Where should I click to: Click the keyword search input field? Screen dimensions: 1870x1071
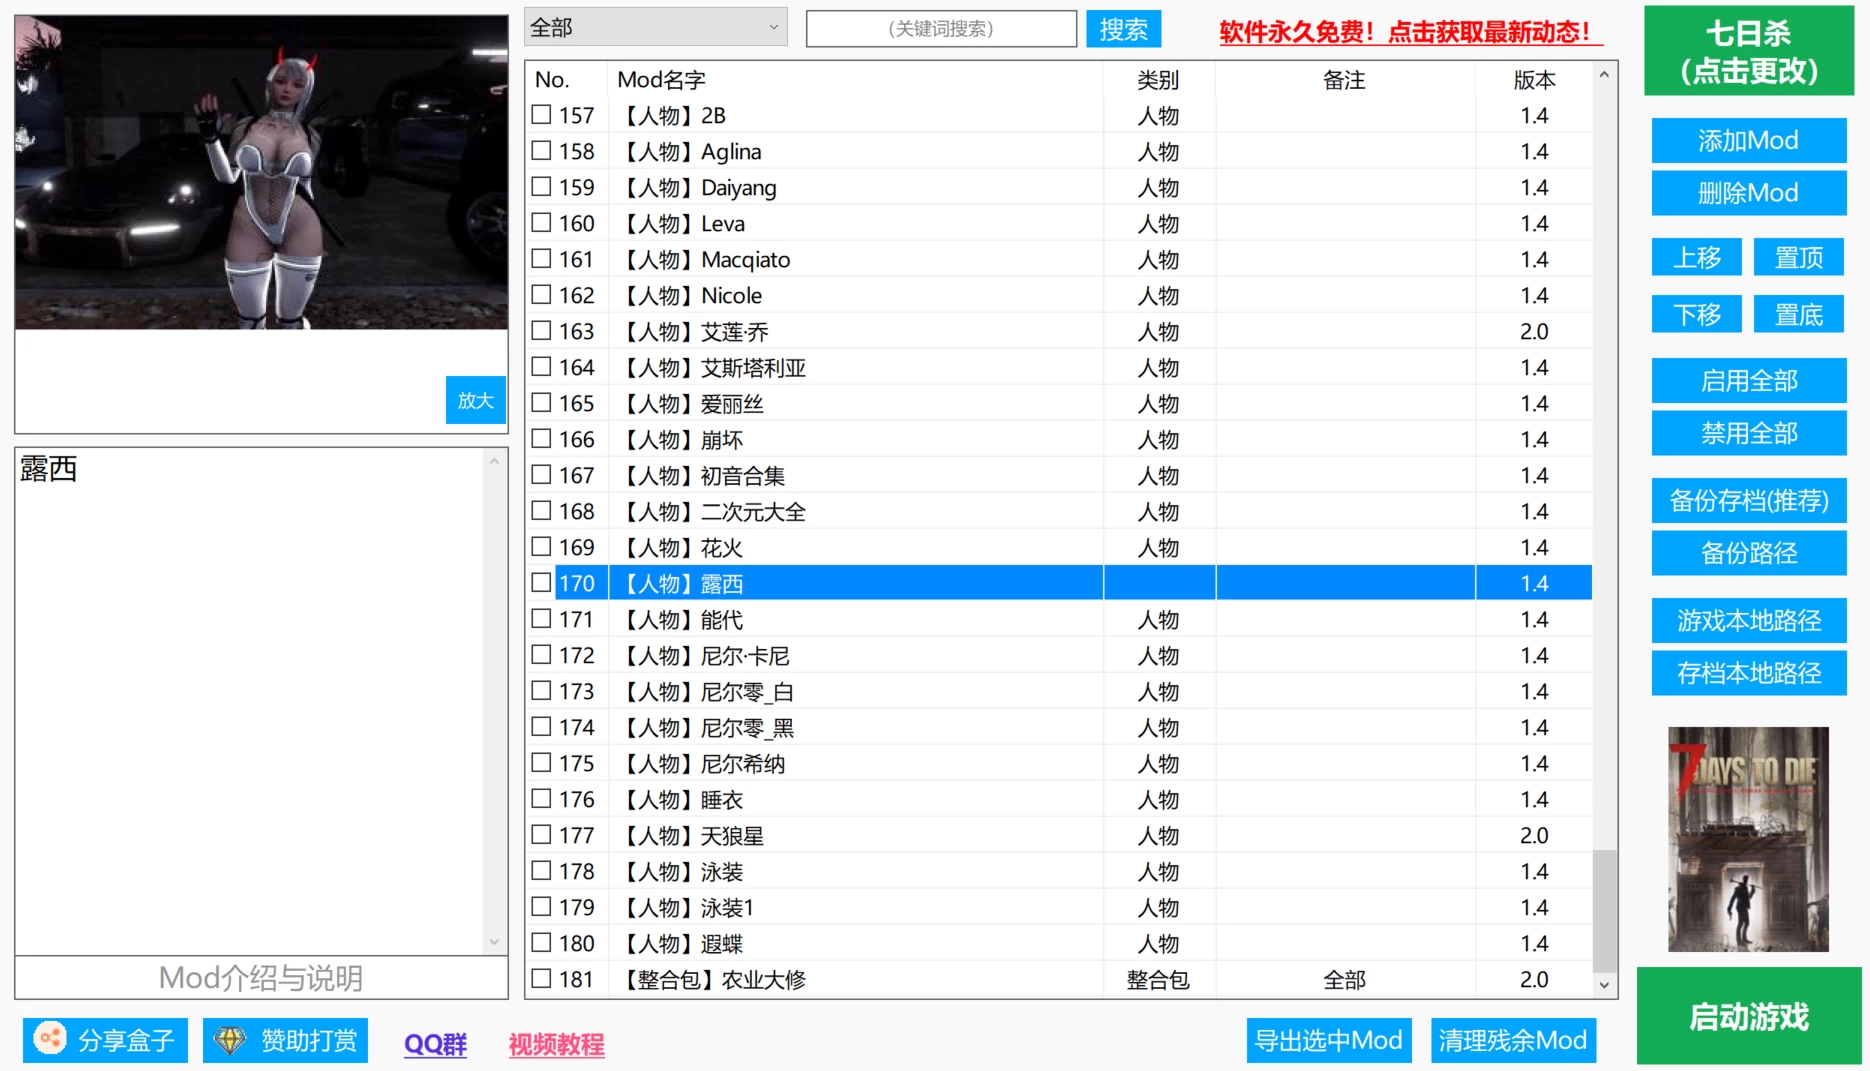coord(941,29)
